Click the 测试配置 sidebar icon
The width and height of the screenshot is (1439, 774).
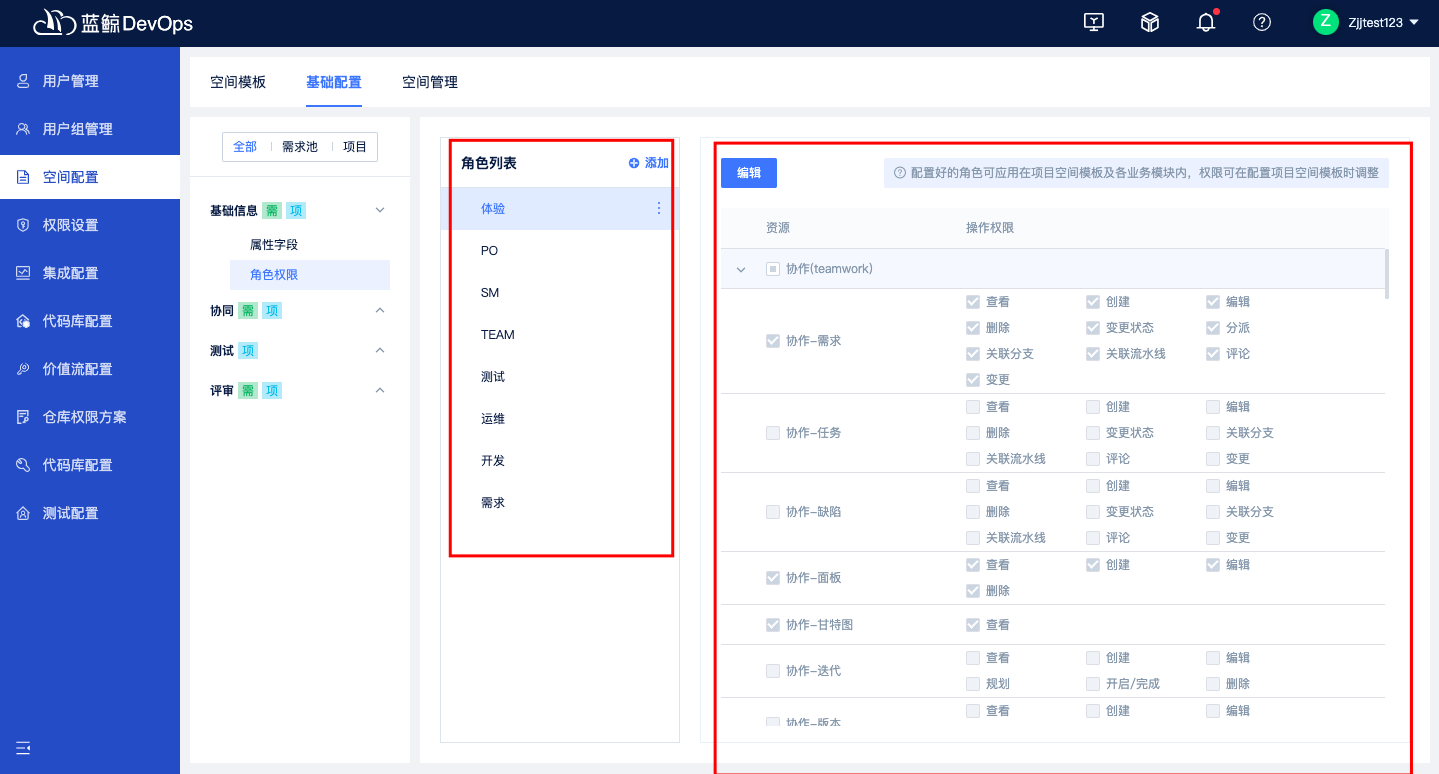23,513
